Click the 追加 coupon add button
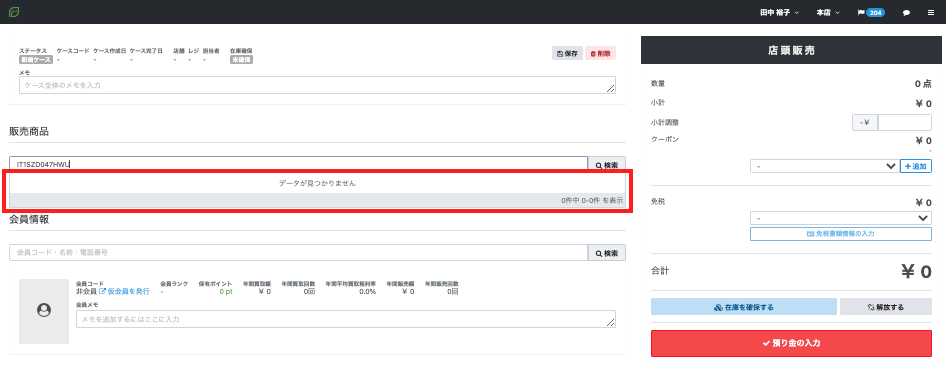 [915, 166]
